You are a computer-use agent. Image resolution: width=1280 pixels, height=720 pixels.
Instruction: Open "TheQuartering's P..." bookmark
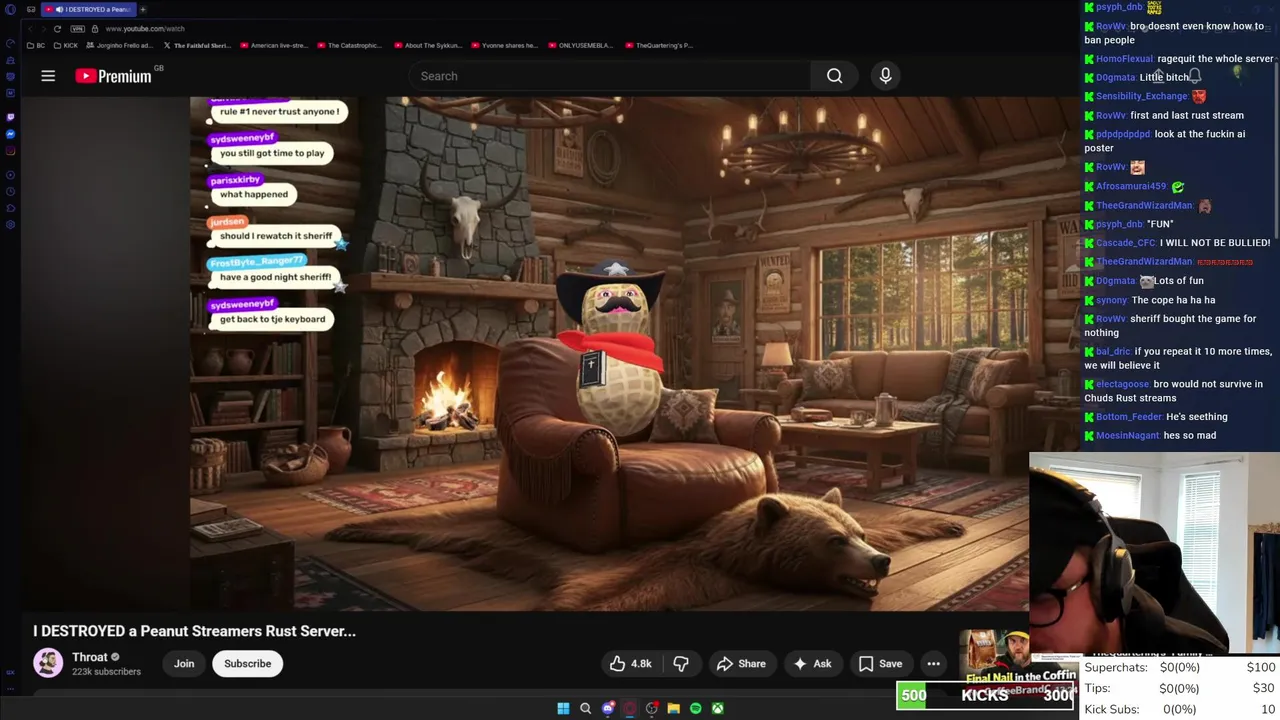point(658,45)
